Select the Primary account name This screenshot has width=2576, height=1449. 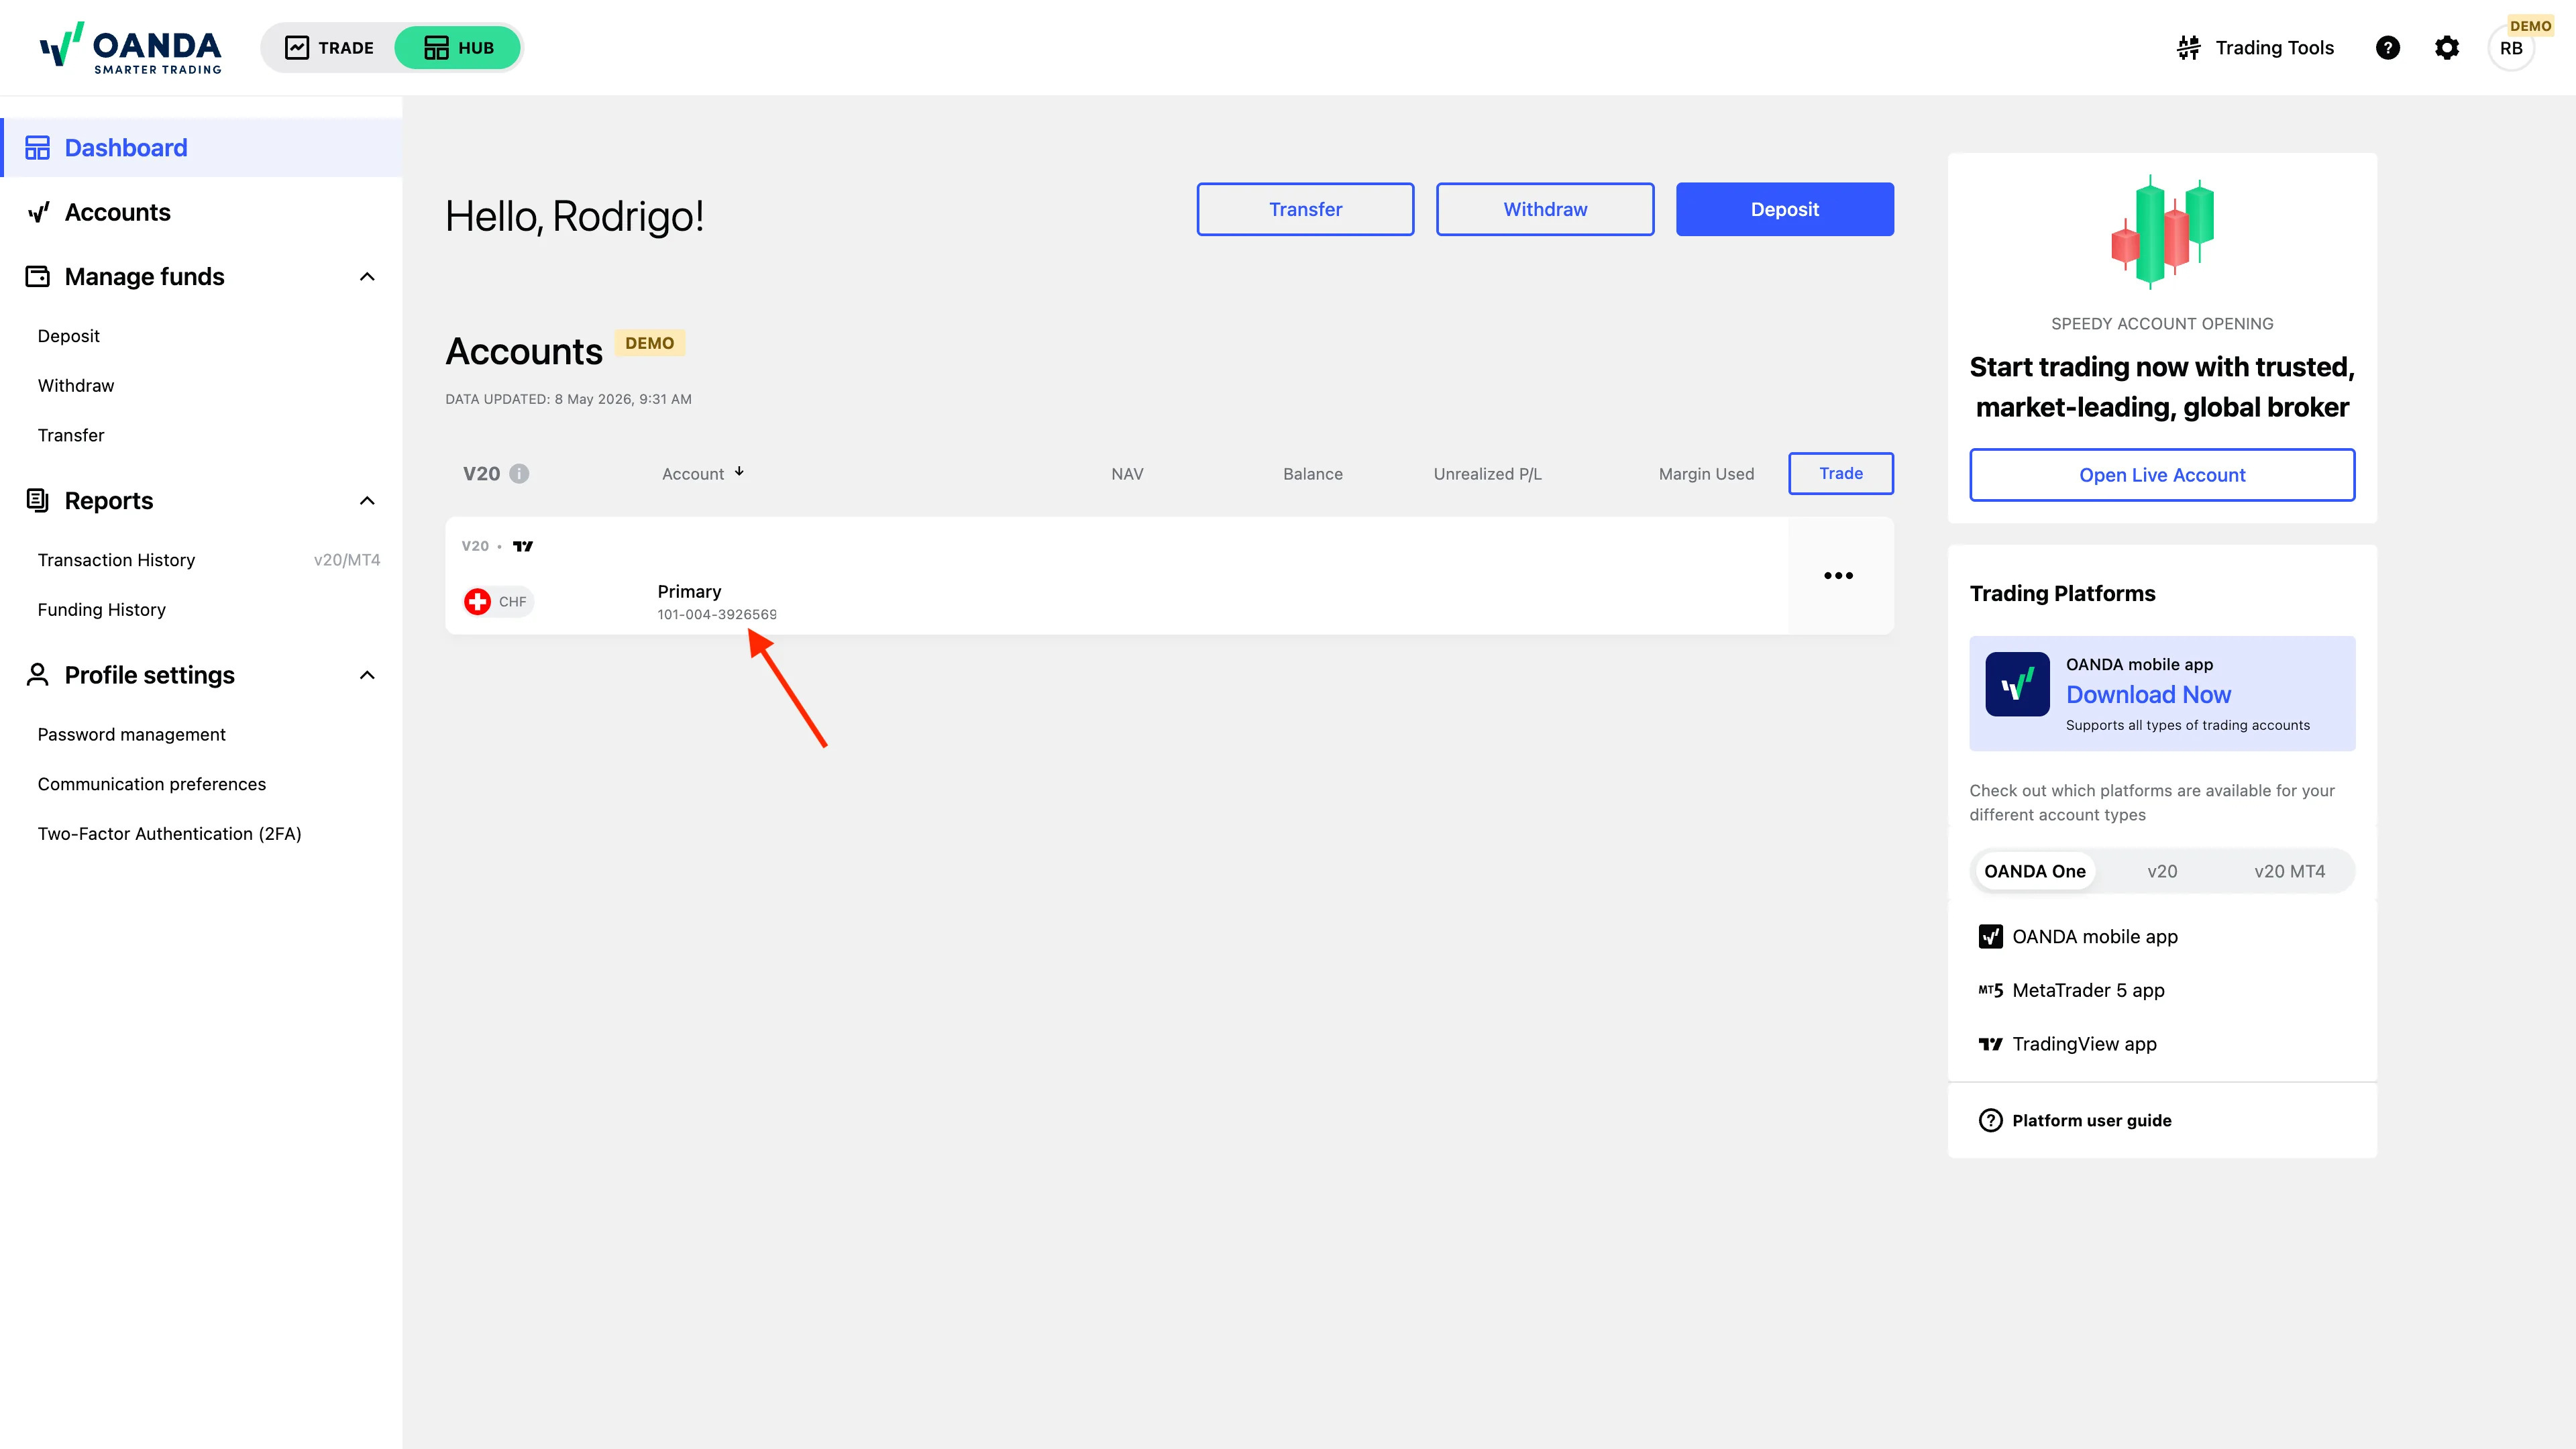(x=689, y=592)
